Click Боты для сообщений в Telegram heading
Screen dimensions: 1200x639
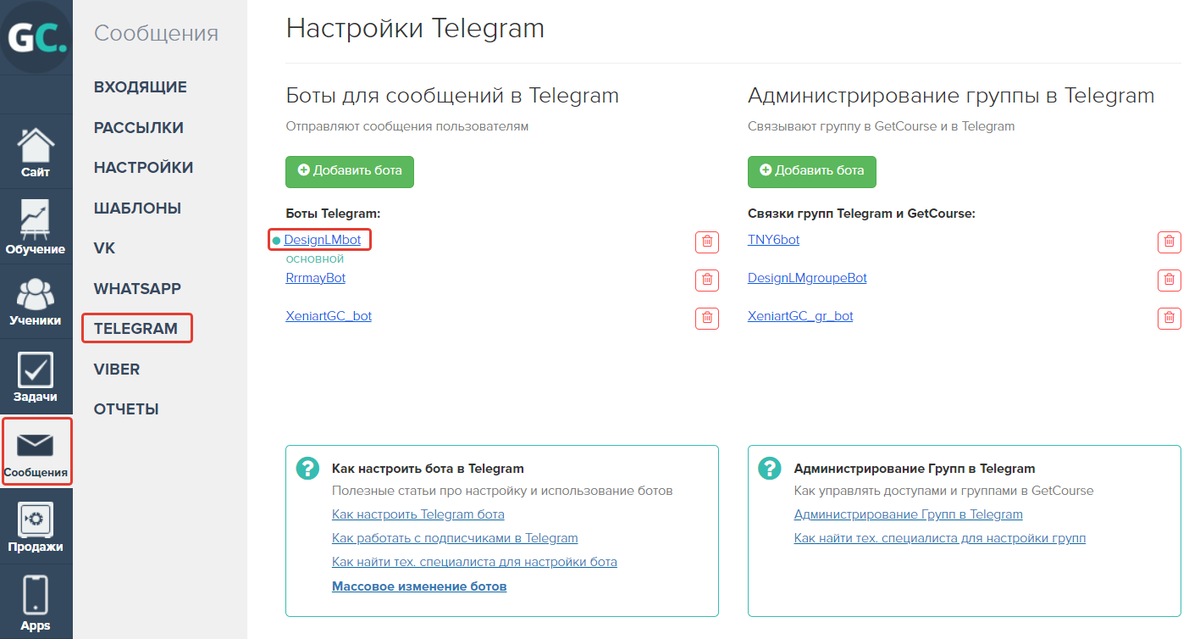tap(452, 96)
